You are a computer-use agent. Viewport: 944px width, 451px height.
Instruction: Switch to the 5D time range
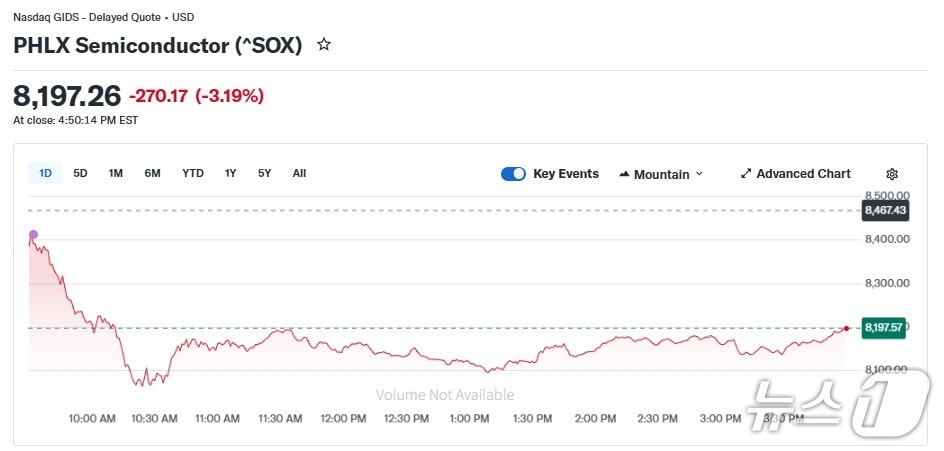coord(80,173)
